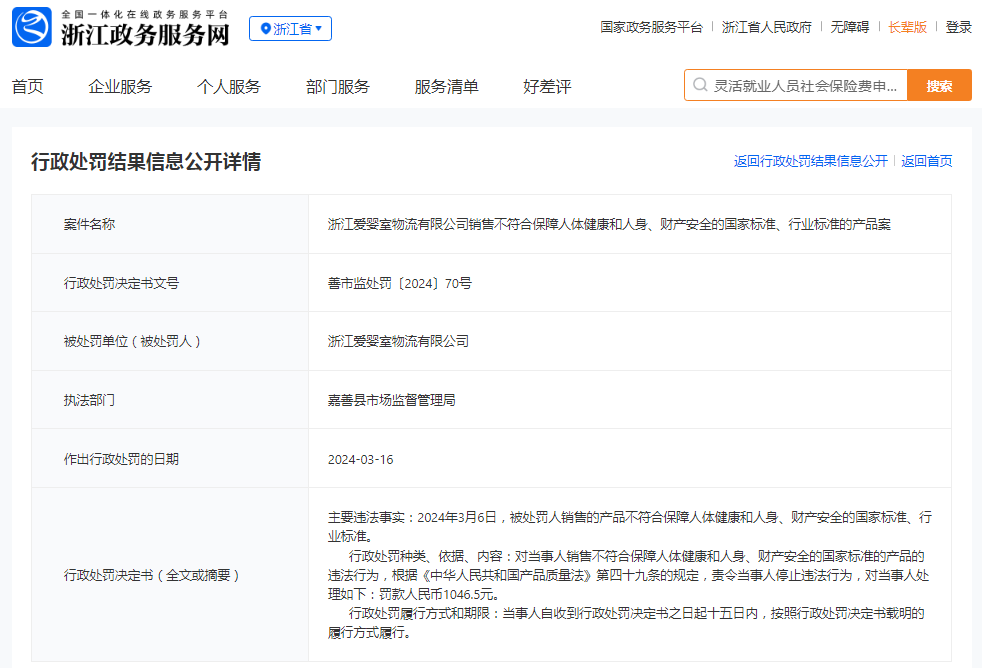Click the magnifier icon in the search box
This screenshot has height=668, width=982.
point(700,85)
